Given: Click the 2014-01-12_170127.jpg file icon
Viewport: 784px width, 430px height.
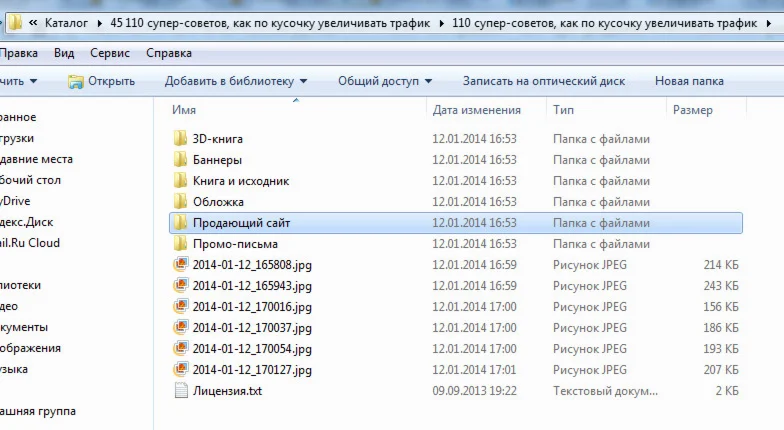Looking at the screenshot, I should point(180,370).
